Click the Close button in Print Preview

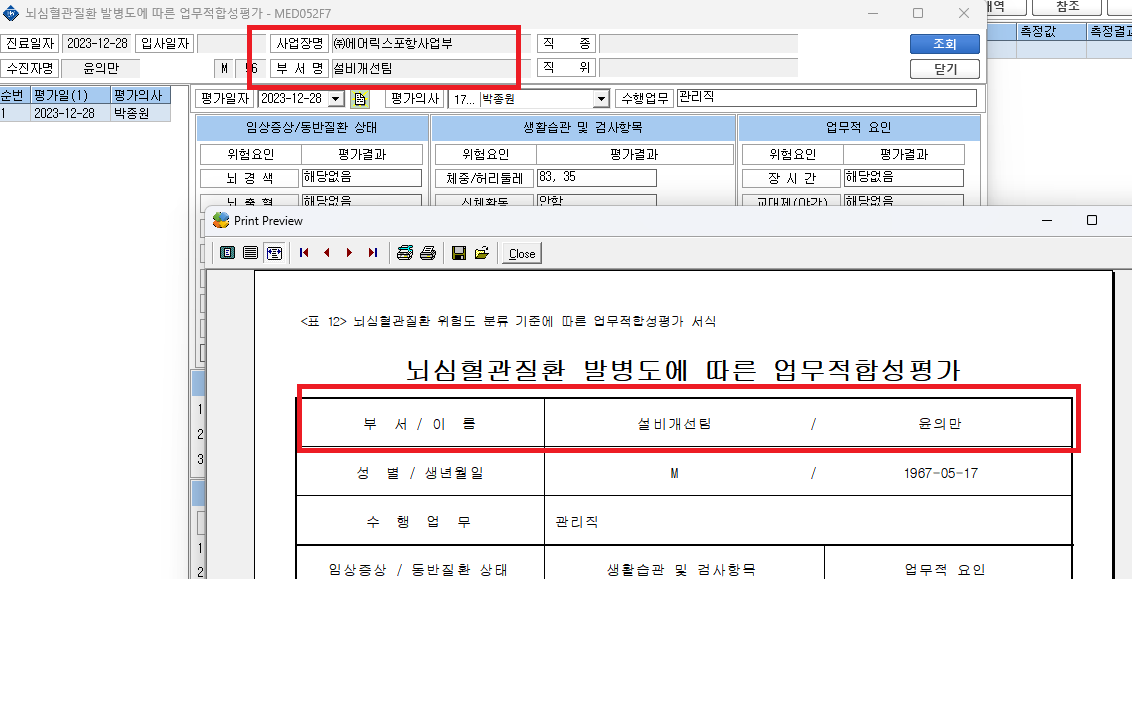point(522,253)
